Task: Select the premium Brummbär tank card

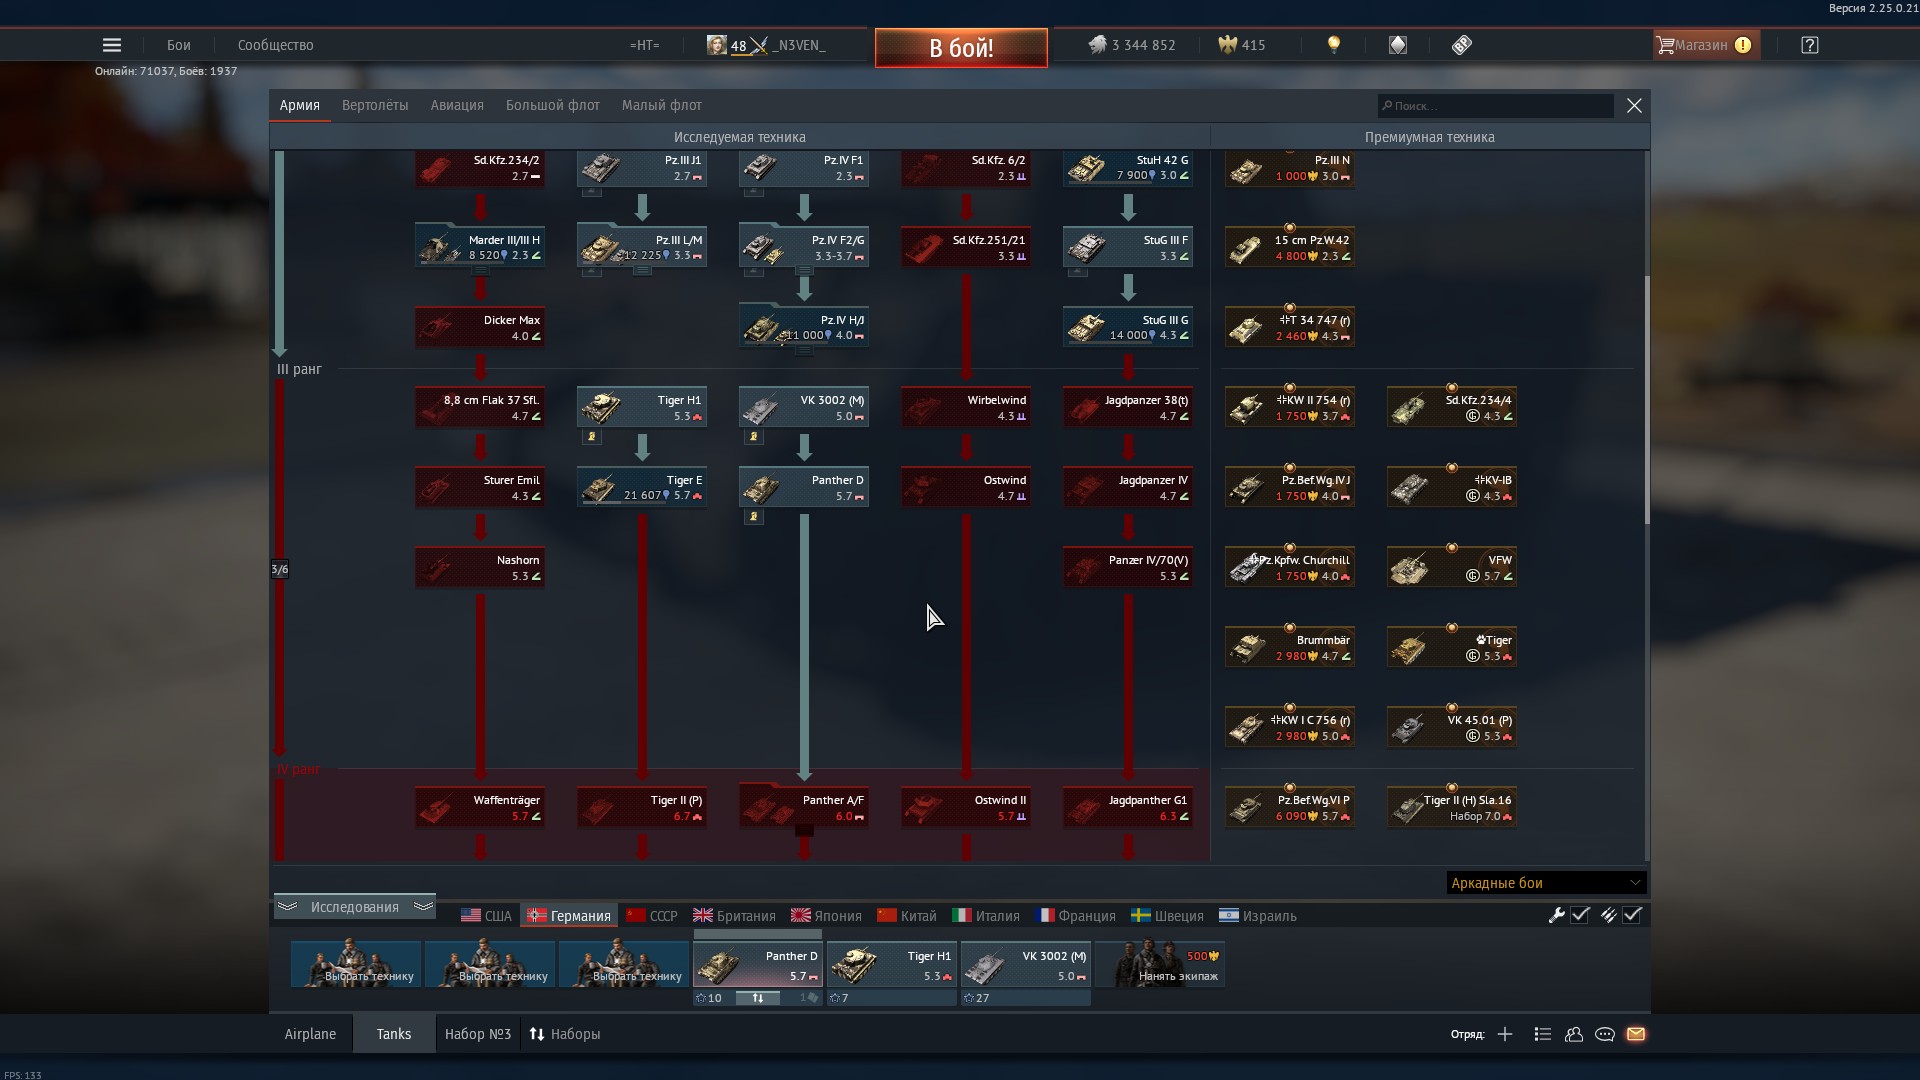Action: [1290, 647]
